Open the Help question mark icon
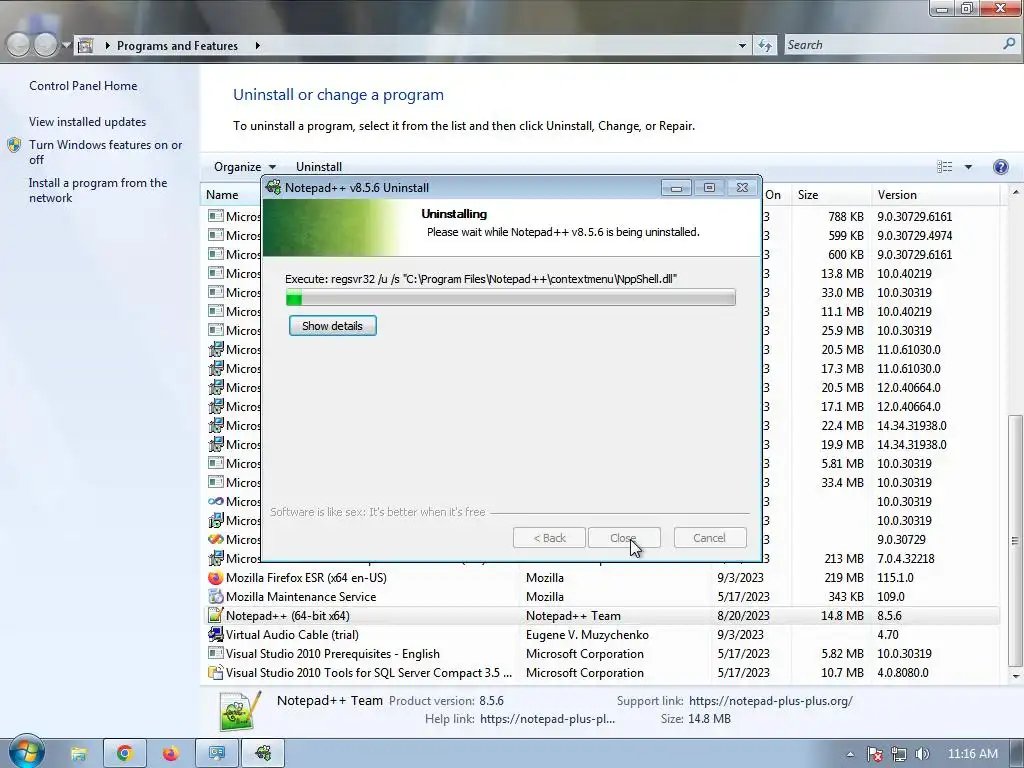This screenshot has height=768, width=1024. (x=1000, y=167)
